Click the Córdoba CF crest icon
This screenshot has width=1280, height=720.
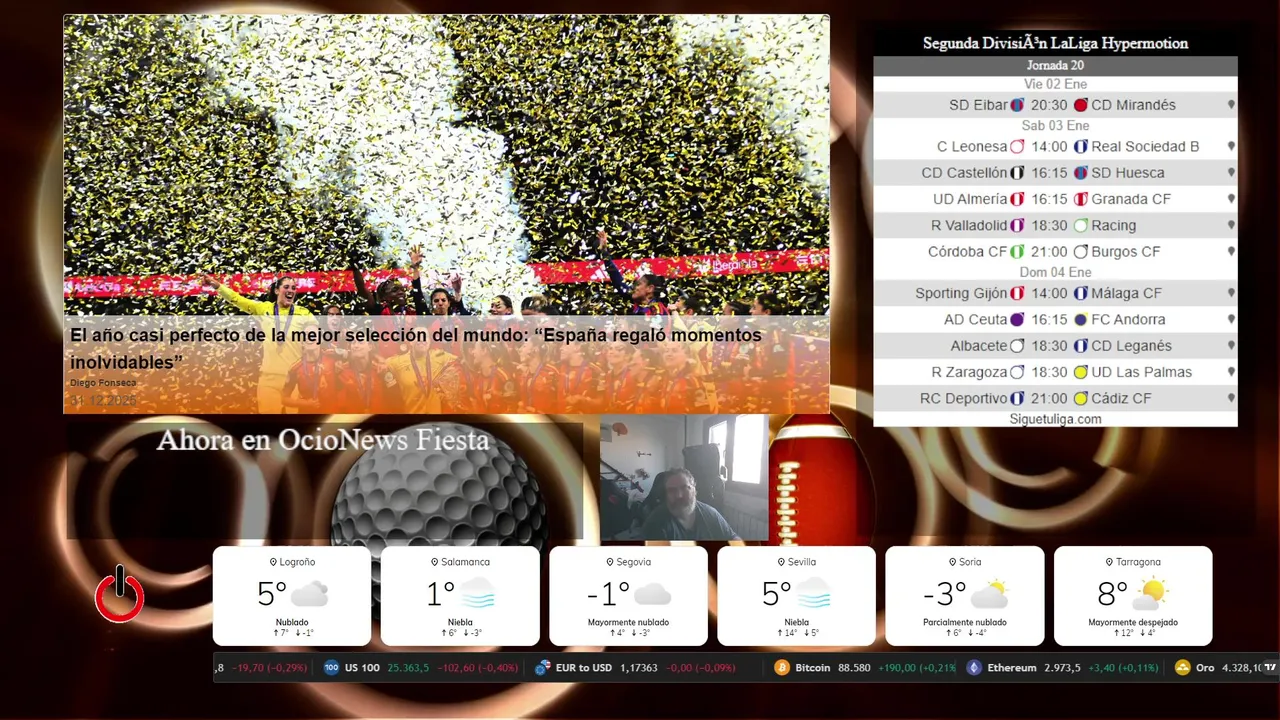(1018, 252)
